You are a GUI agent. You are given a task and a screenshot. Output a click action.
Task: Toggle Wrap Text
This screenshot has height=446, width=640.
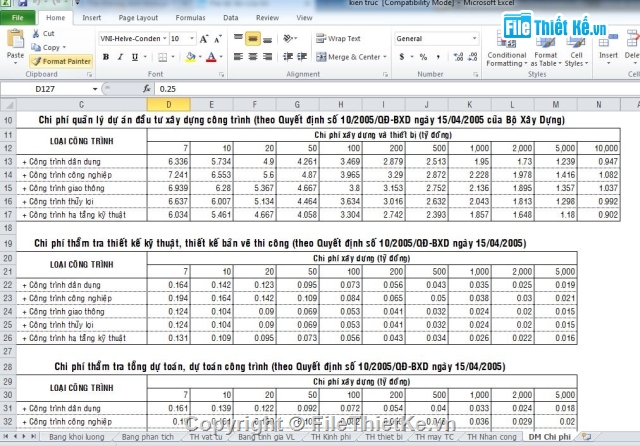[x=338, y=39]
